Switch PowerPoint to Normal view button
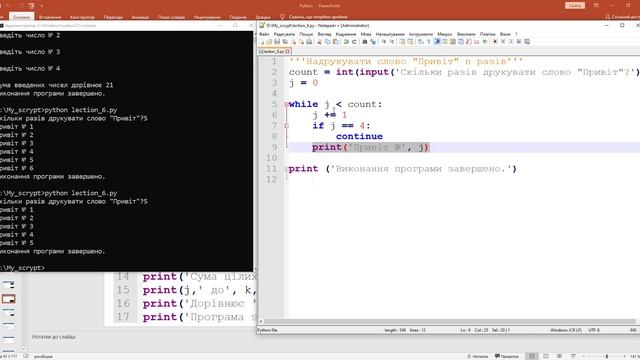Screen dimensions: 640x360 (531, 356)
